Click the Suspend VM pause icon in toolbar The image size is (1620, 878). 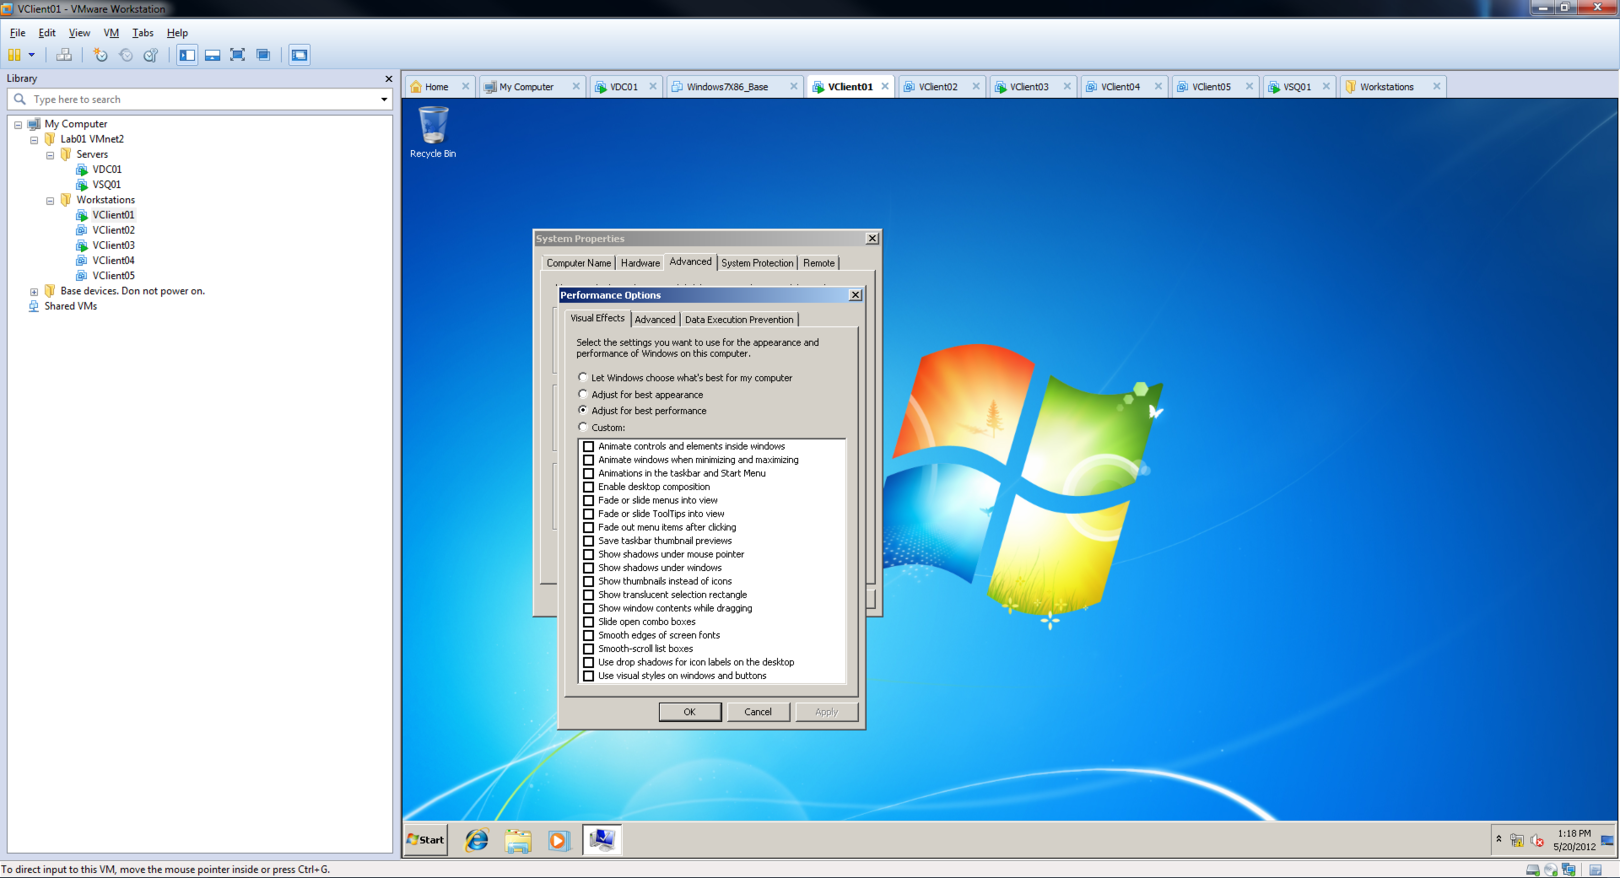tap(14, 55)
